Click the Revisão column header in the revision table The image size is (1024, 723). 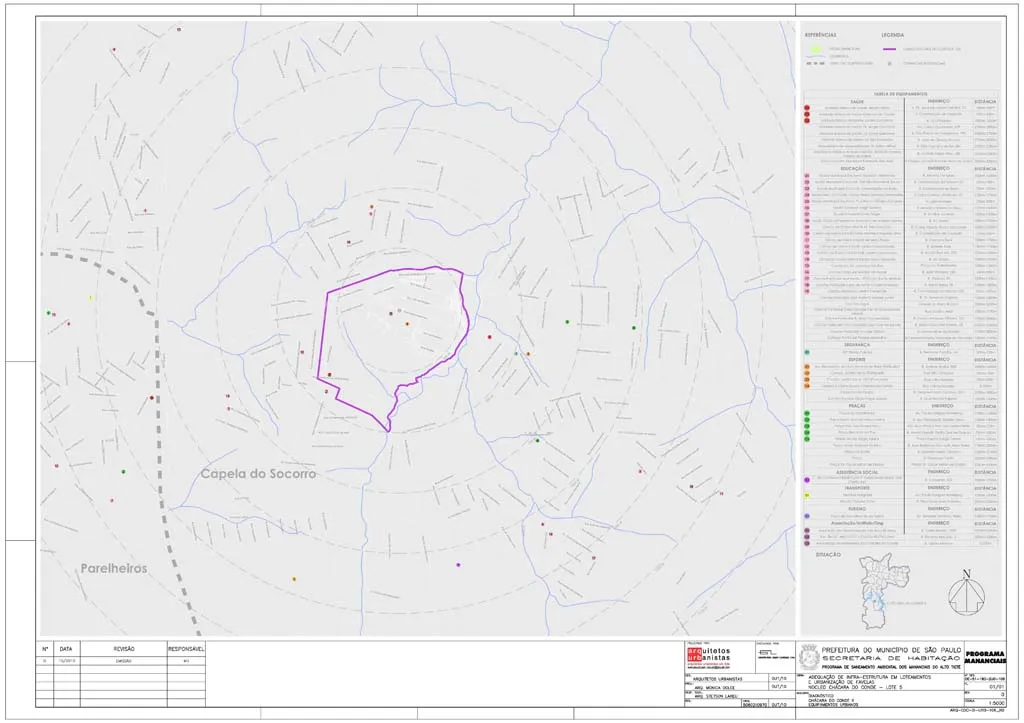123,648
